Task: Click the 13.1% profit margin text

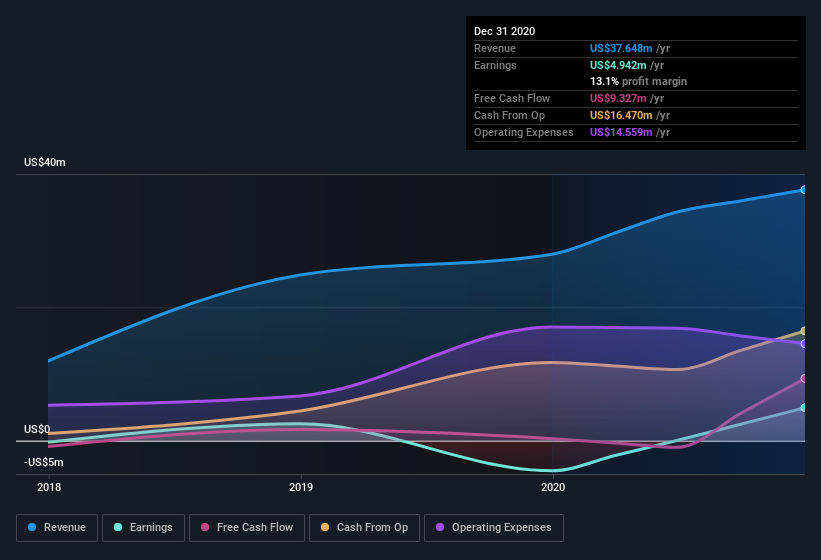Action: point(638,81)
